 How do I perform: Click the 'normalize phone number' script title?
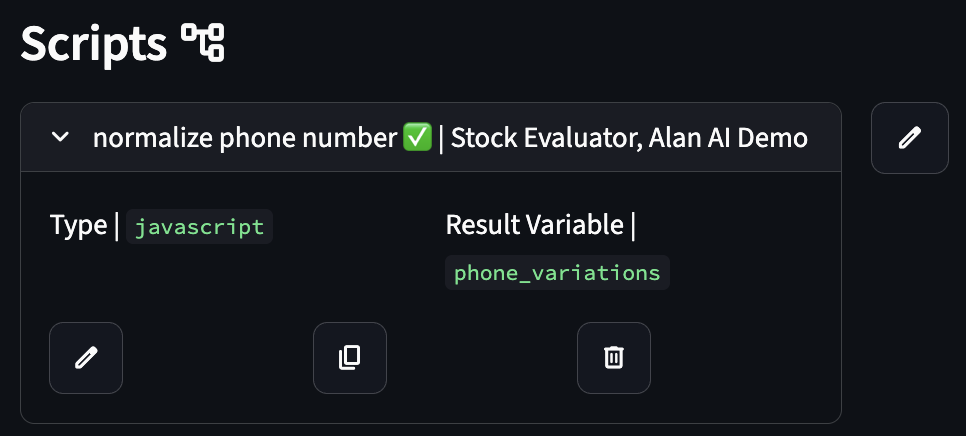click(244, 138)
